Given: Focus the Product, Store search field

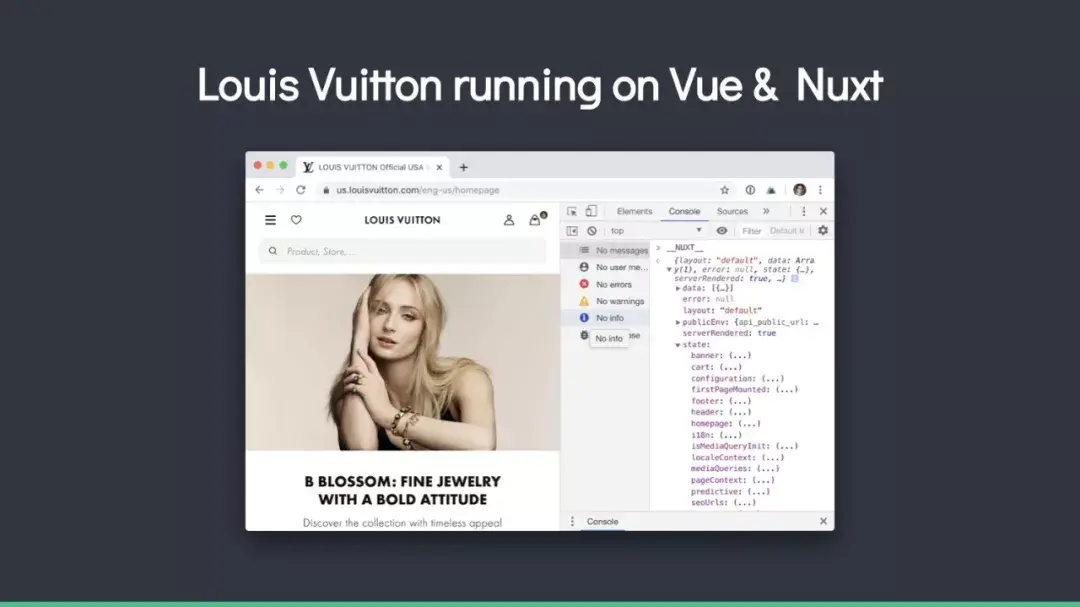Looking at the screenshot, I should [x=403, y=251].
